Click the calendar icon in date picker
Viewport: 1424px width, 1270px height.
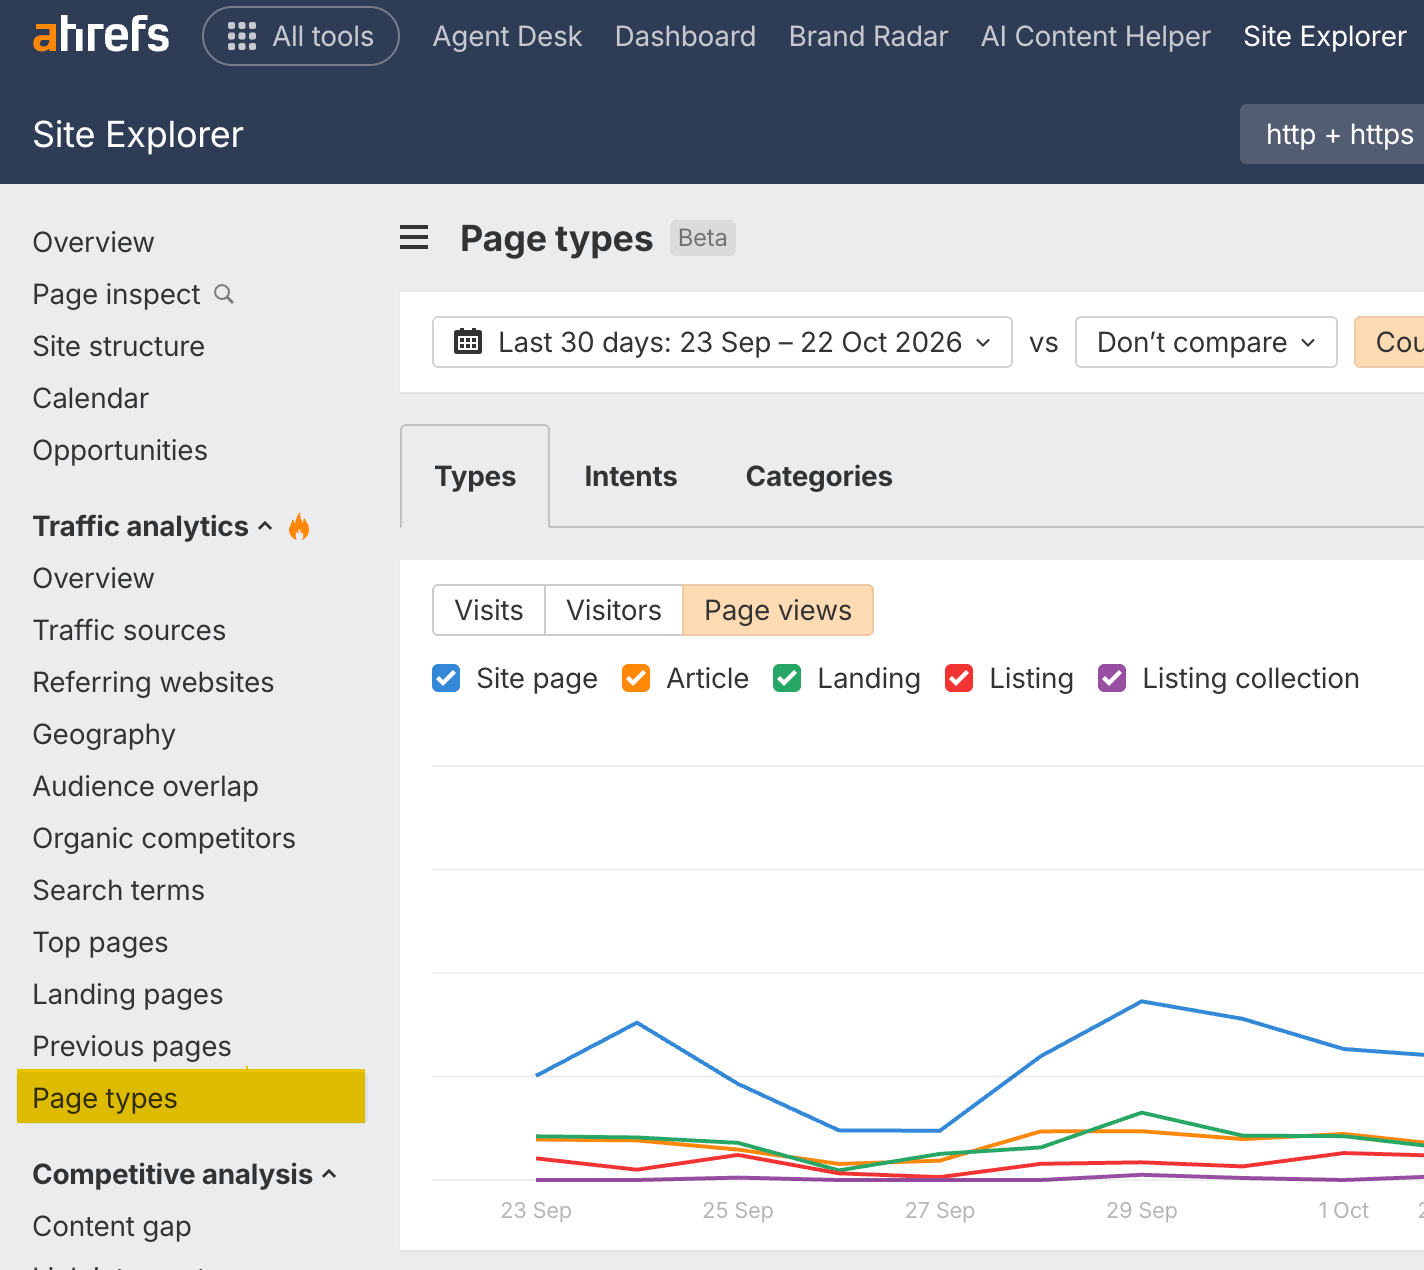tap(468, 342)
